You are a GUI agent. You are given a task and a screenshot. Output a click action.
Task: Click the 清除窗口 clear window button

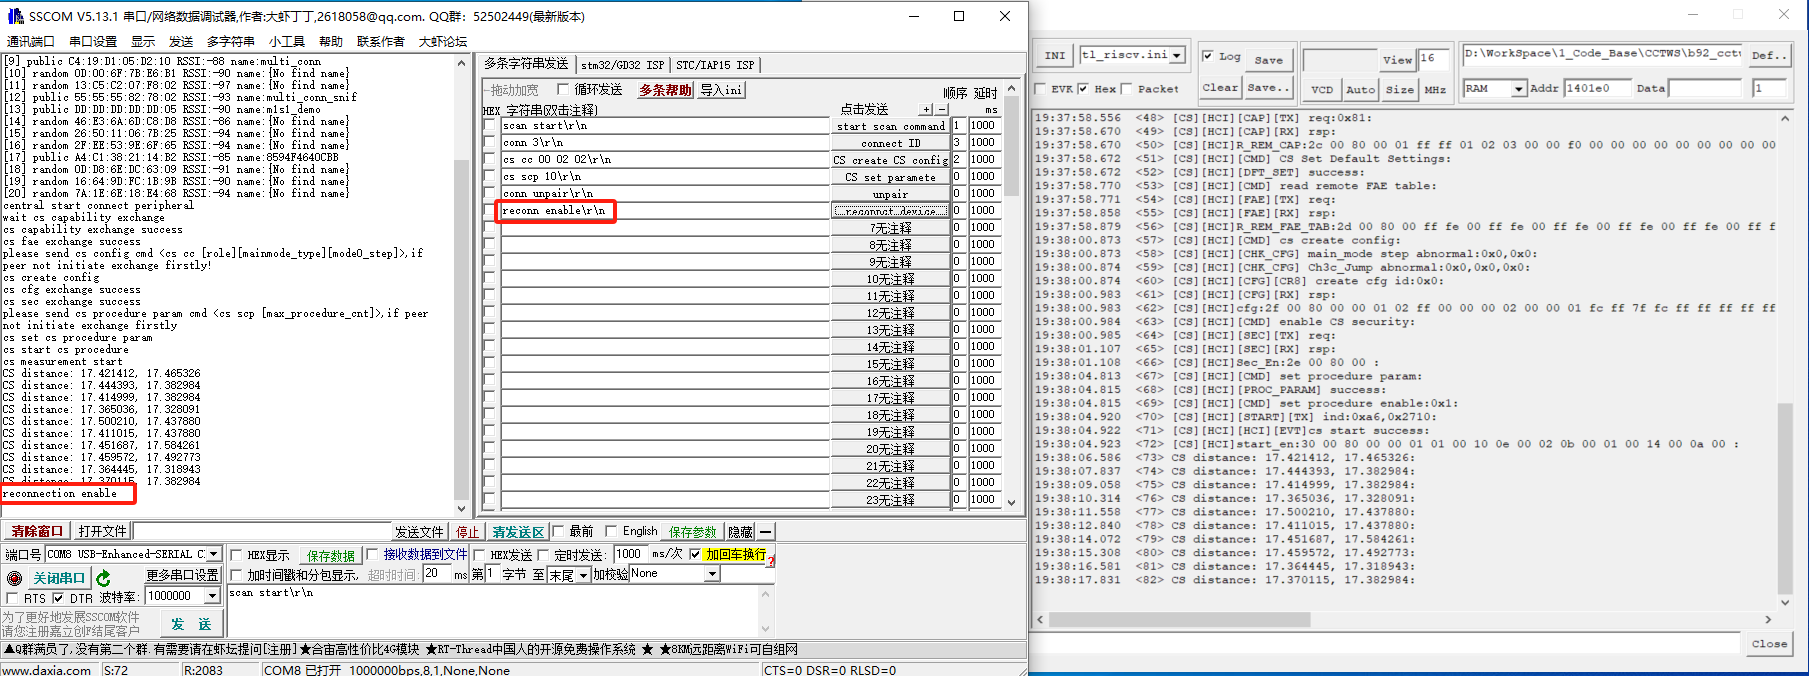(x=38, y=531)
